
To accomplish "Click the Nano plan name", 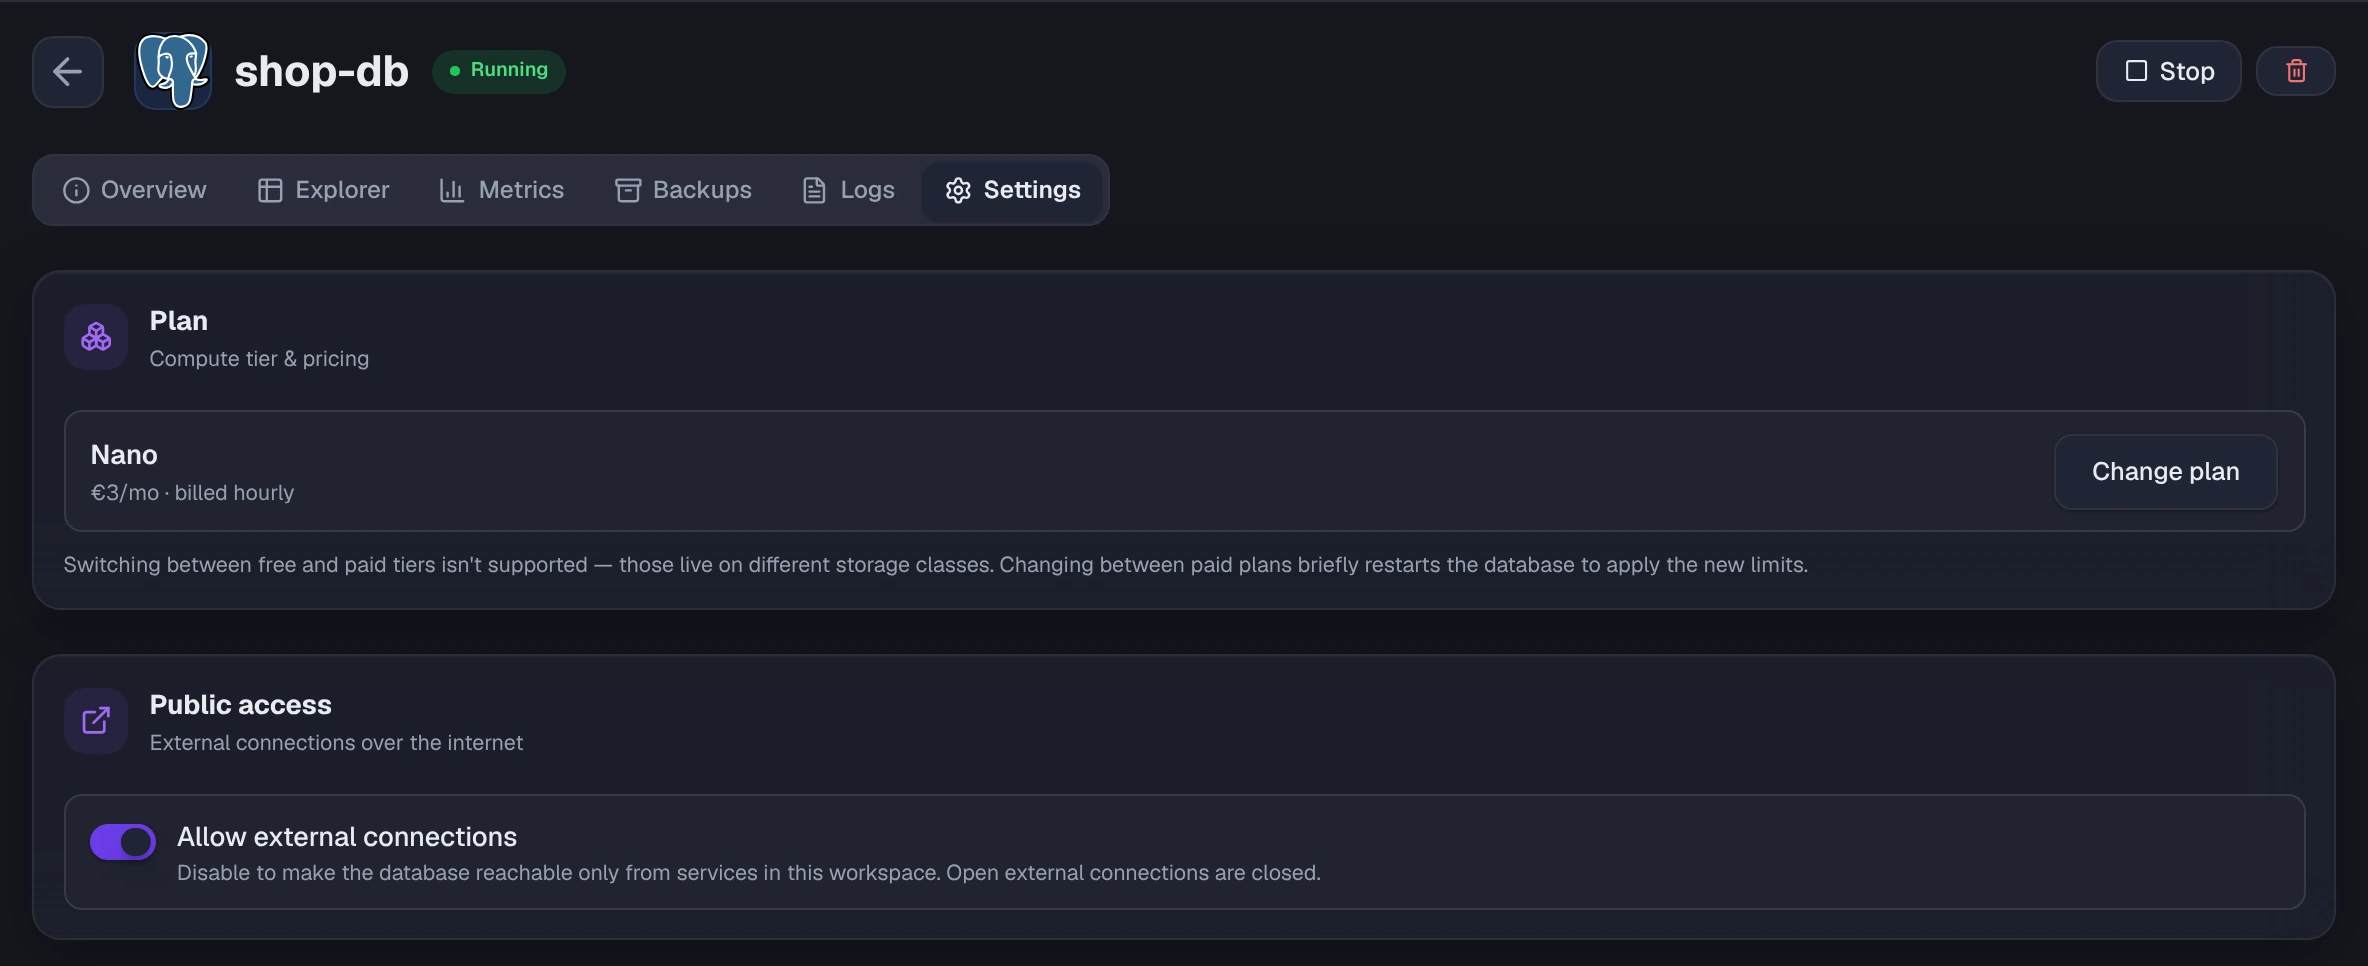I will pyautogui.click(x=124, y=455).
